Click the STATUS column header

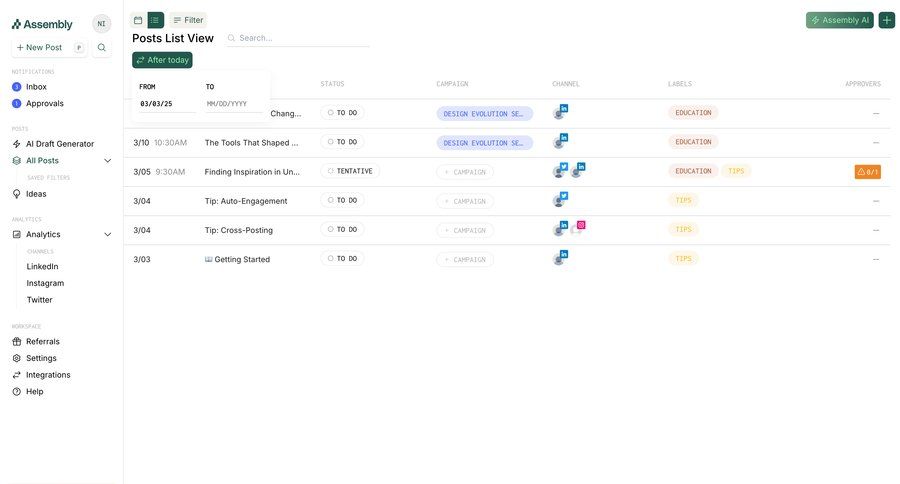(332, 84)
